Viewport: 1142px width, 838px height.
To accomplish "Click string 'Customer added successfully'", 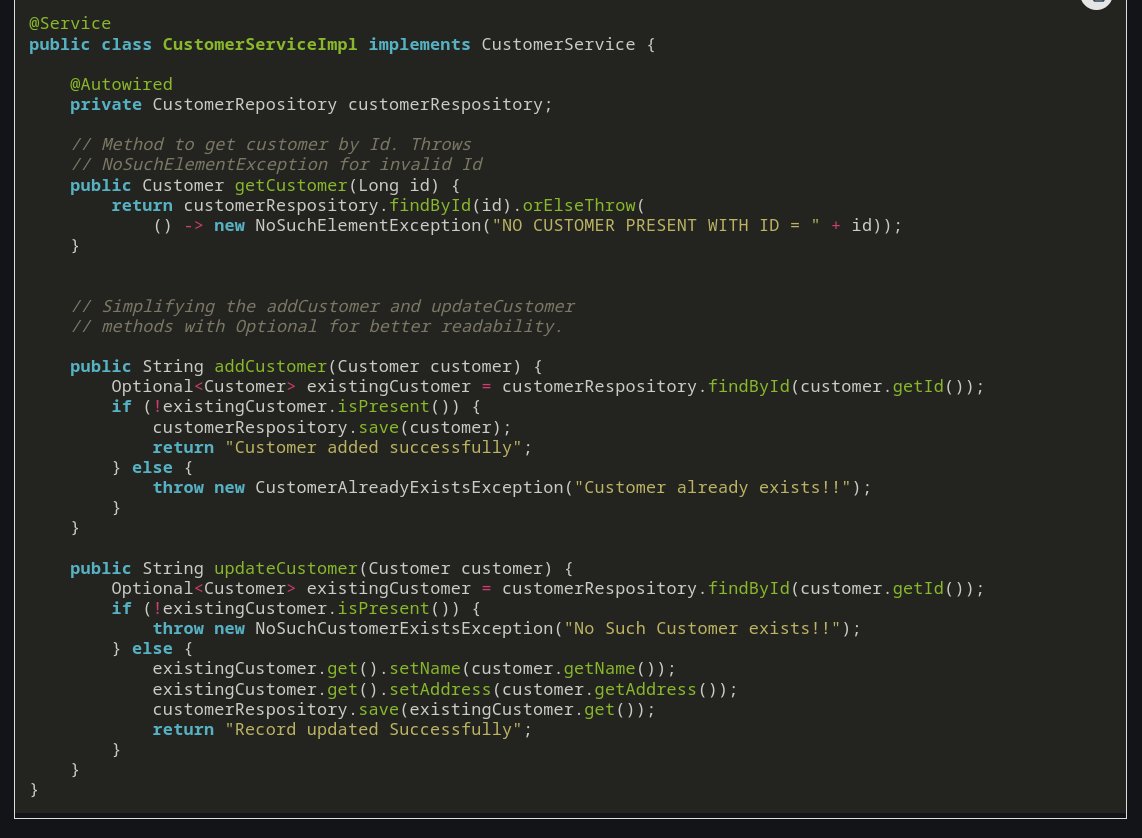I will click(374, 448).
